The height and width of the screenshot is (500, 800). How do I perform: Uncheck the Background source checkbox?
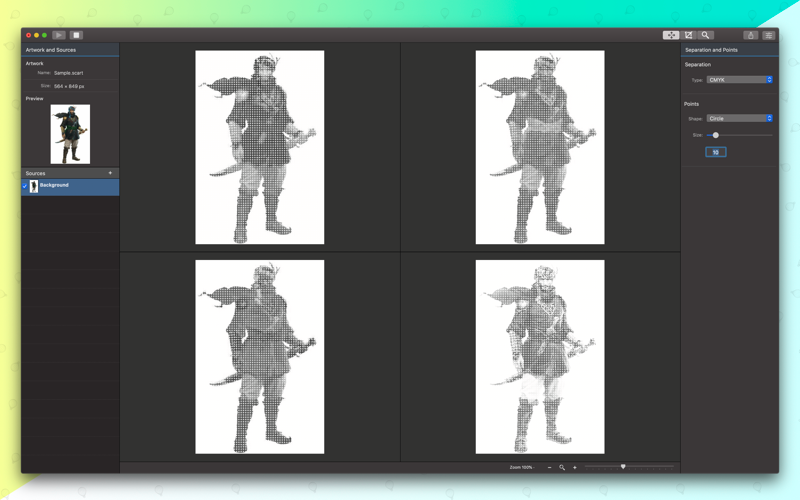[x=24, y=186]
